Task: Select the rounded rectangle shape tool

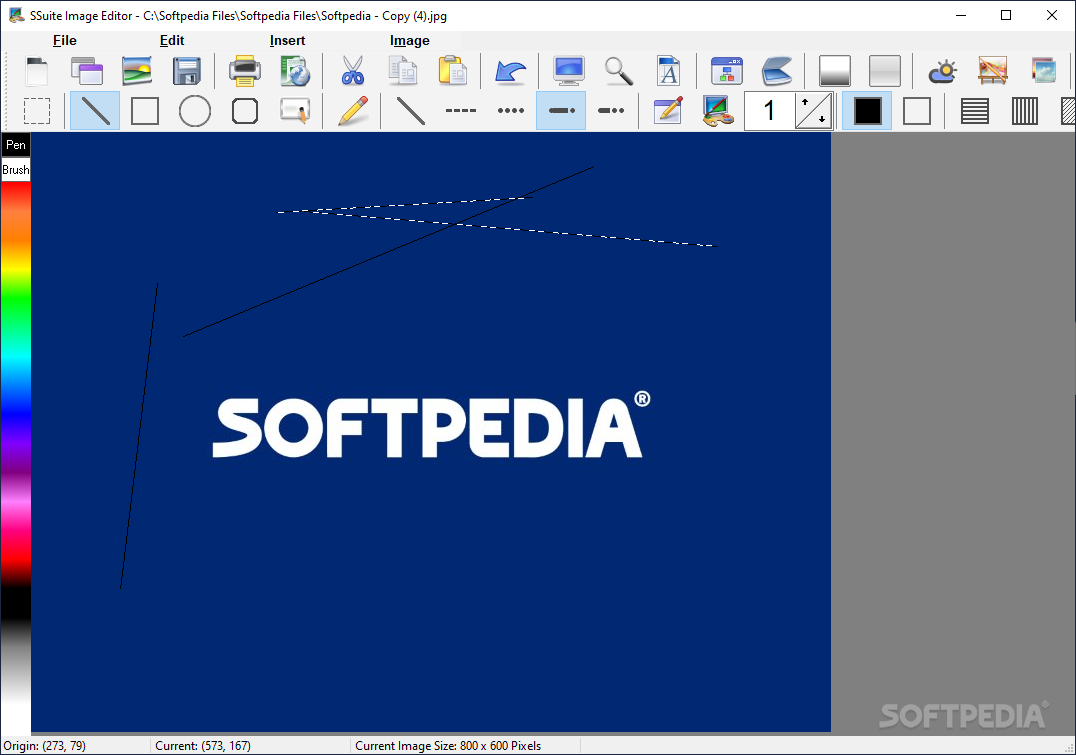Action: [245, 111]
